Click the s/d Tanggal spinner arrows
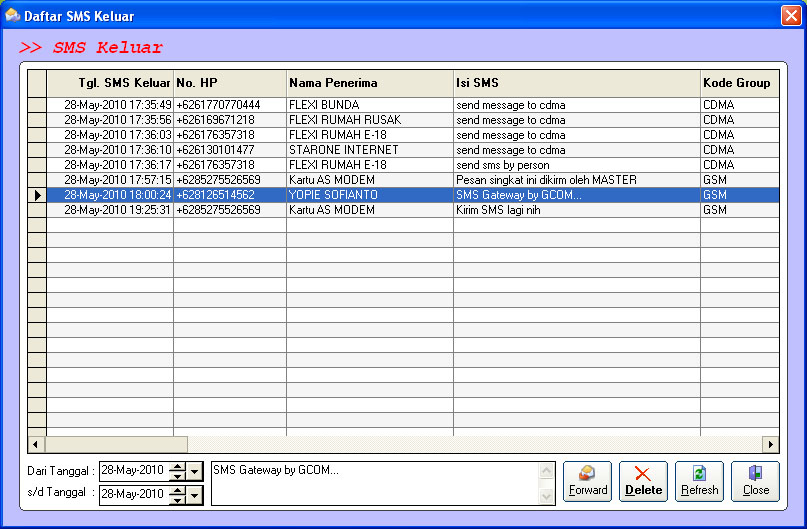Image resolution: width=807 pixels, height=529 pixels. [177, 494]
